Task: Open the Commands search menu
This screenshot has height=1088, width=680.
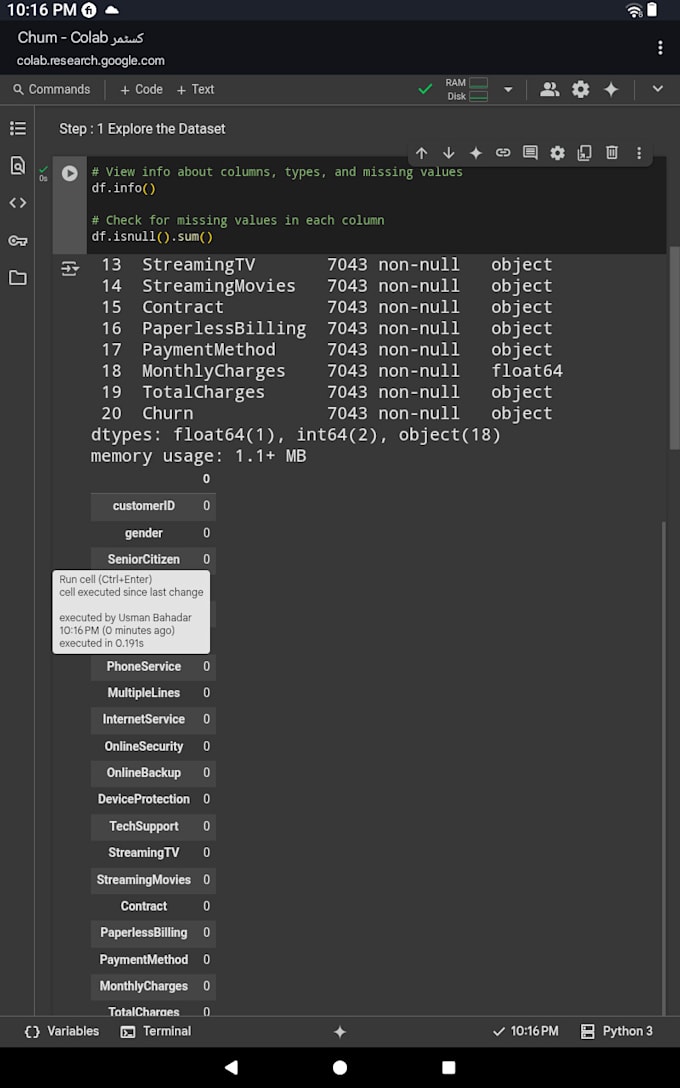Action: [51, 89]
